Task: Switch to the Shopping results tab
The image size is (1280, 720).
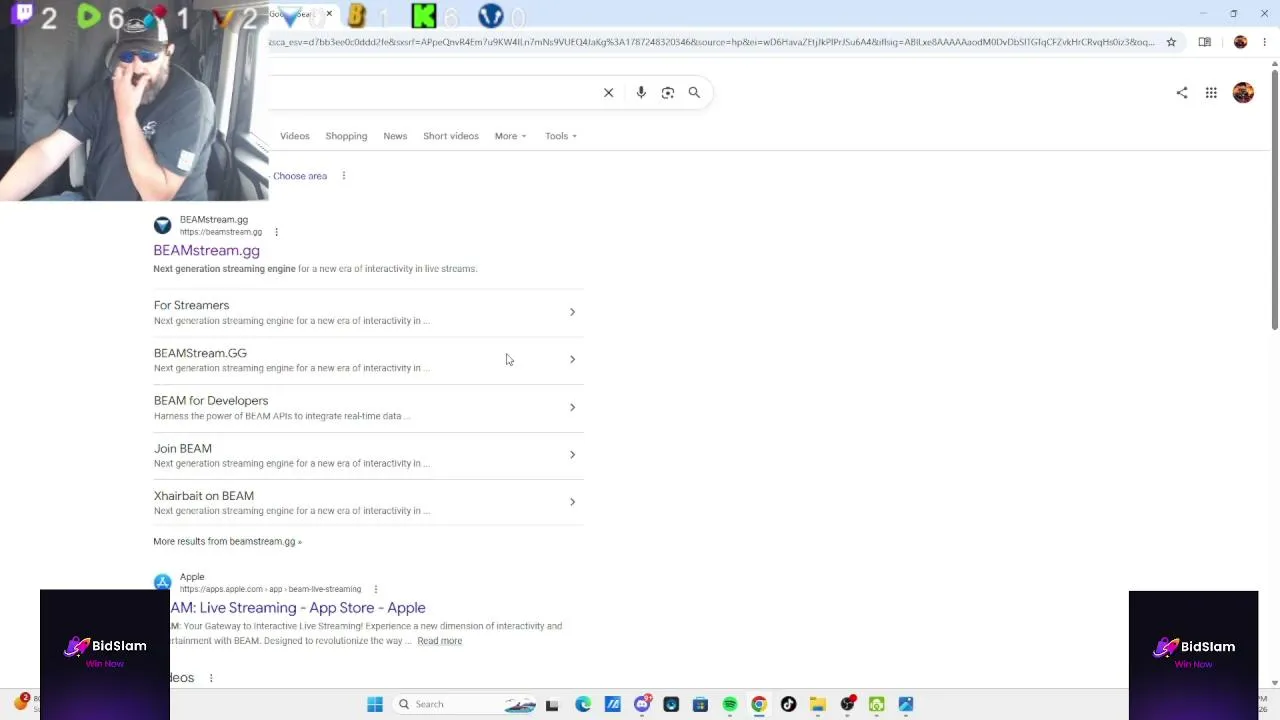Action: 346,136
